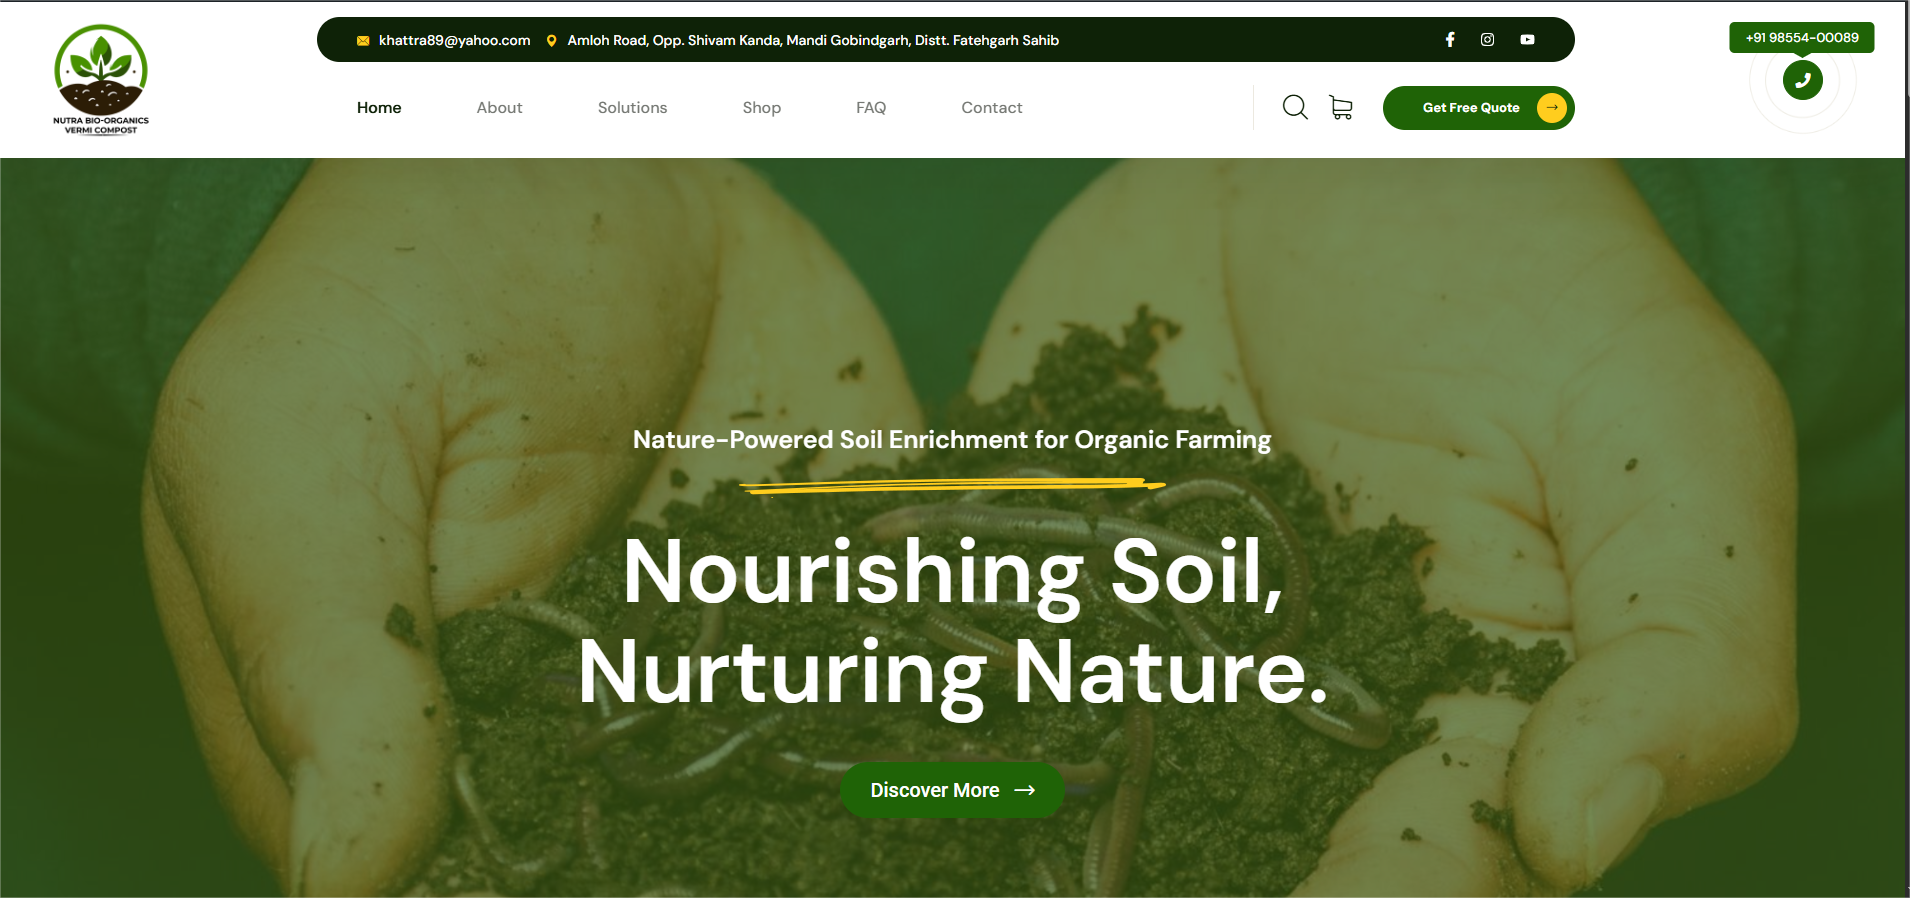1910x898 pixels.
Task: Click the yellow location pin icon
Action: tap(551, 41)
